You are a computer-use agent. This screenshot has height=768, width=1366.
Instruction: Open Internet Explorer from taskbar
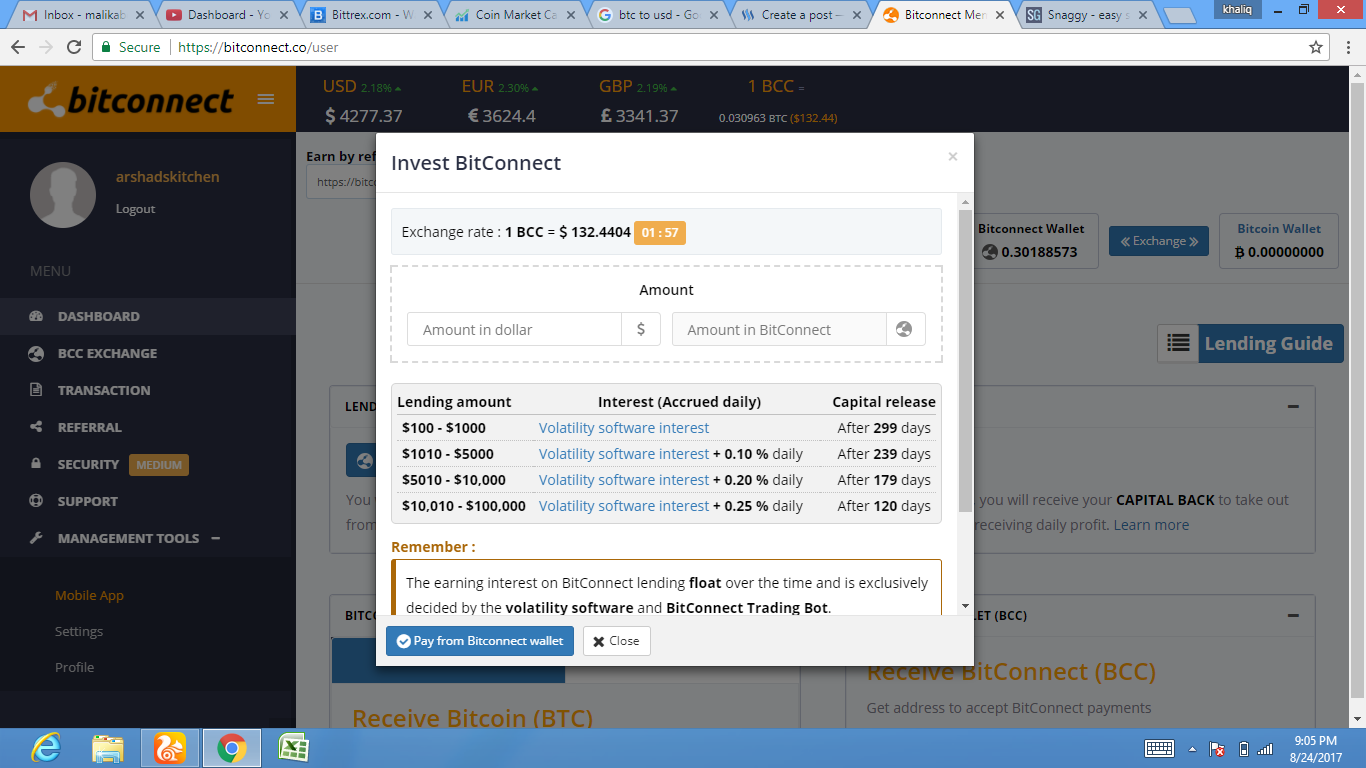(x=46, y=748)
